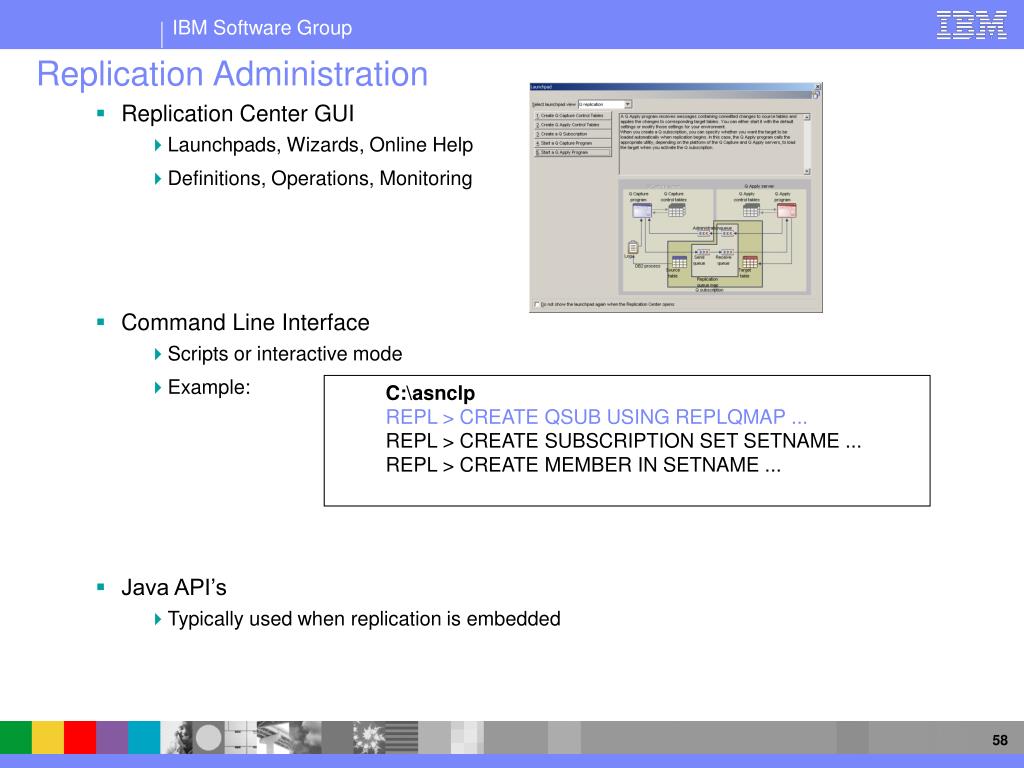Click the Q Capture control tables icon
This screenshot has width=1024, height=768.
(677, 210)
